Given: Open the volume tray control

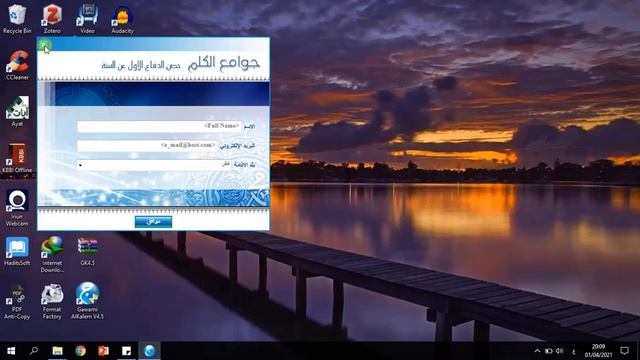Looking at the screenshot, I should (560, 351).
